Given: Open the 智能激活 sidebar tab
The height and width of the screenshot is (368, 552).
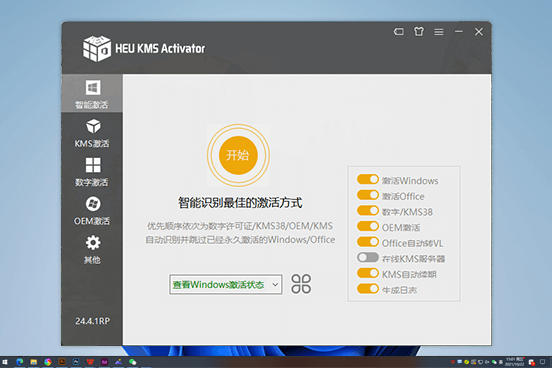Looking at the screenshot, I should coord(92,94).
